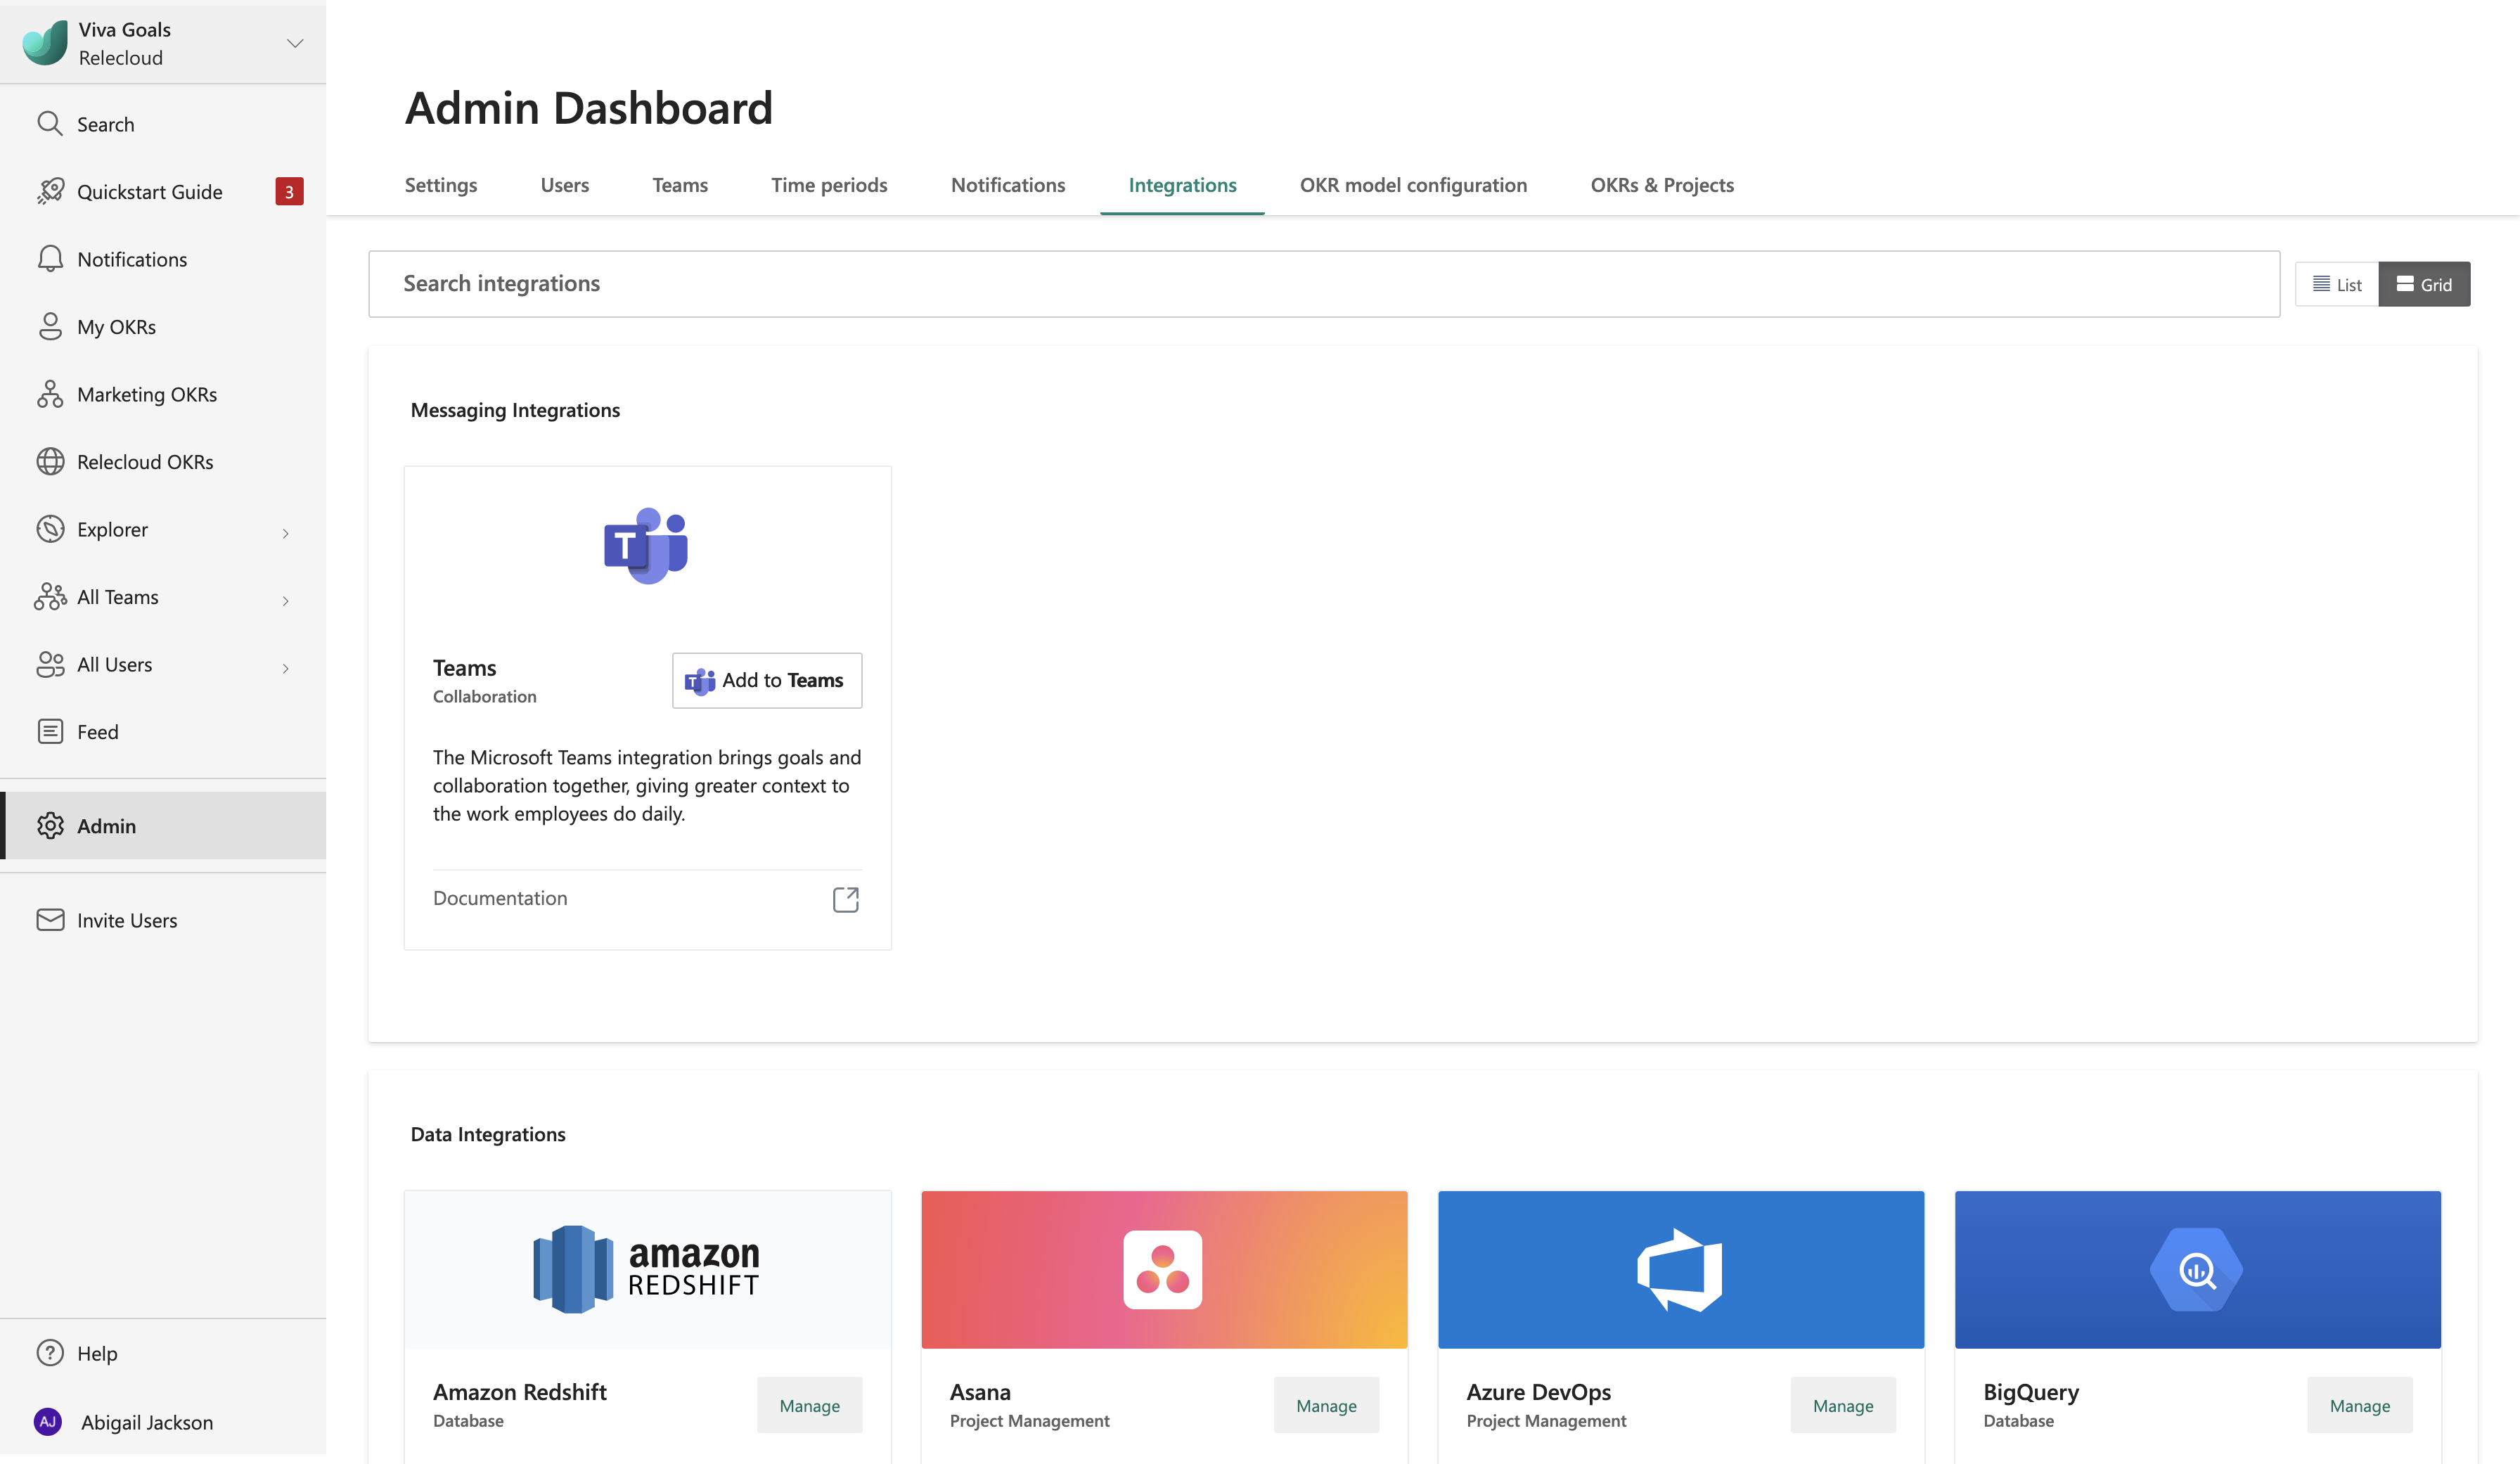
Task: Switch to List view layout
Action: pos(2337,283)
